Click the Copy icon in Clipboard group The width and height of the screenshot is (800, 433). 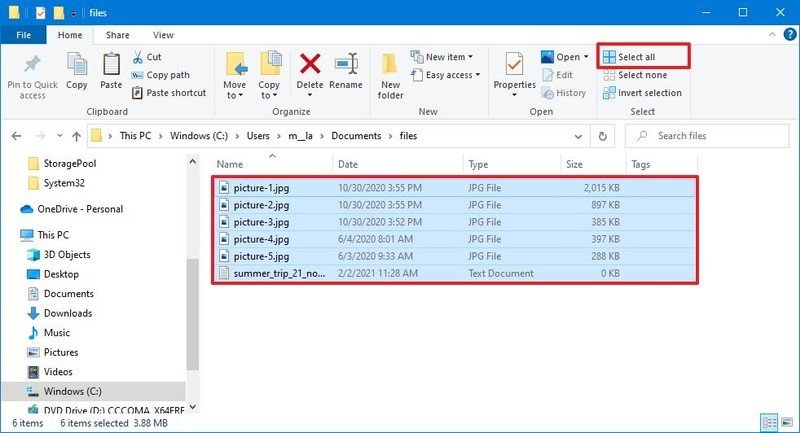point(77,66)
